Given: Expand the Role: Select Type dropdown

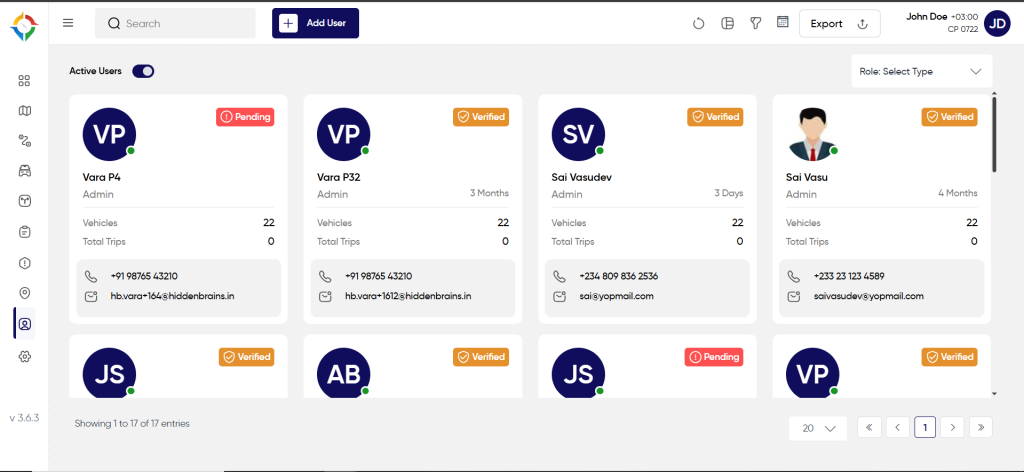Looking at the screenshot, I should pyautogui.click(x=921, y=71).
